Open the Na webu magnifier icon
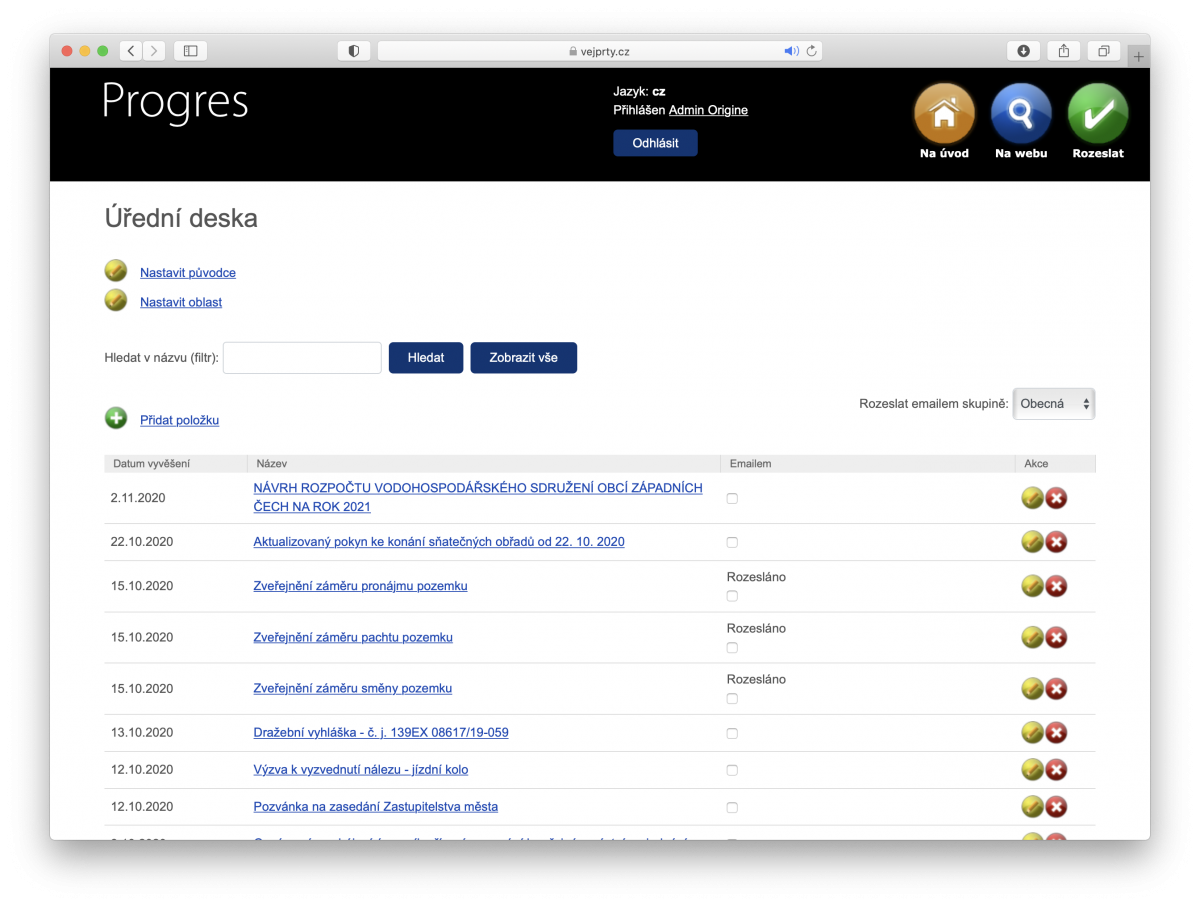1200x906 pixels. click(1021, 113)
